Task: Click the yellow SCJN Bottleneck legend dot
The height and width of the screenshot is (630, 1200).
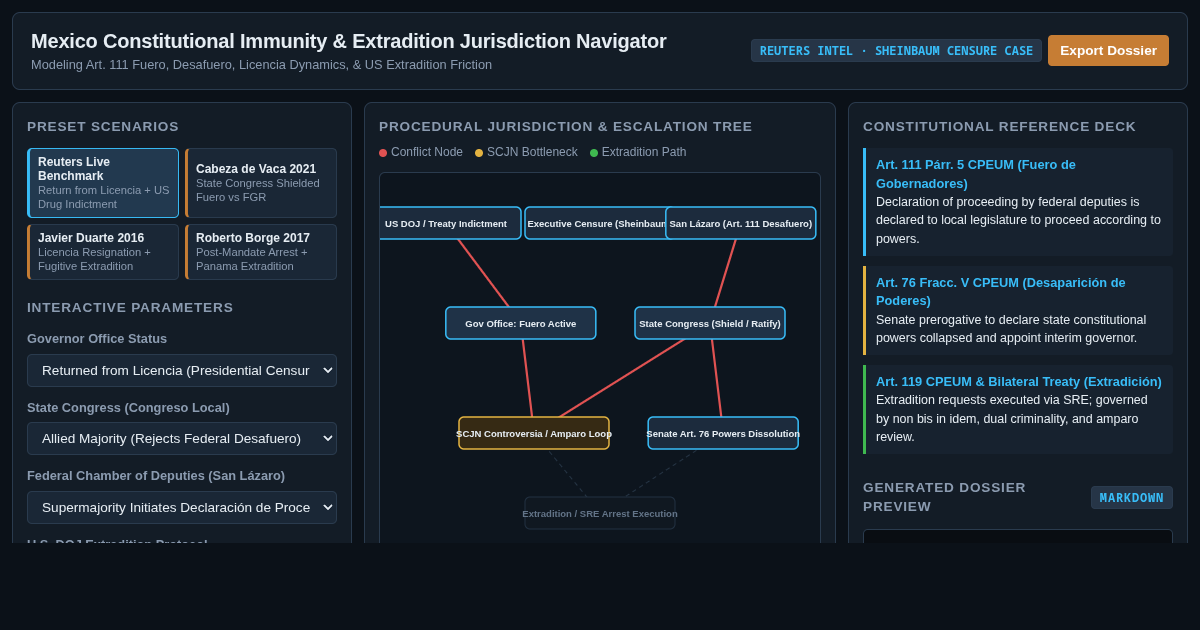Action: [x=479, y=153]
